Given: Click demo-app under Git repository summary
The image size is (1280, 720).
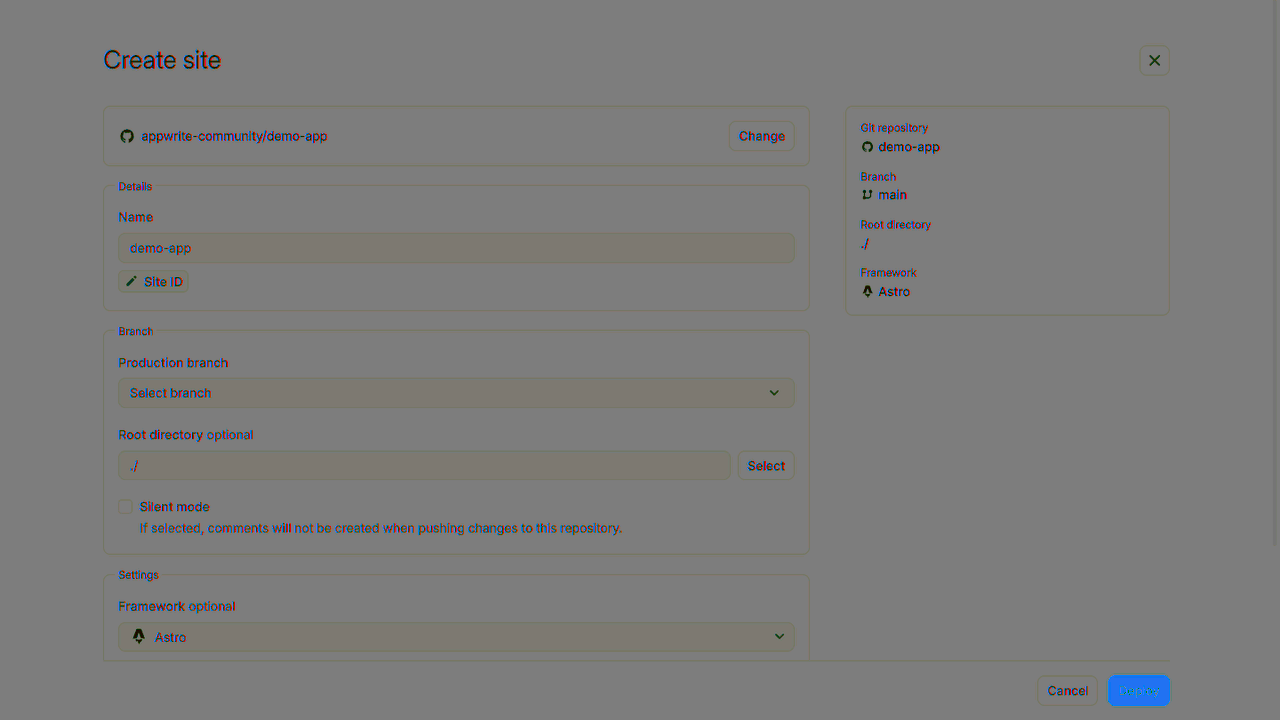Looking at the screenshot, I should point(909,147).
